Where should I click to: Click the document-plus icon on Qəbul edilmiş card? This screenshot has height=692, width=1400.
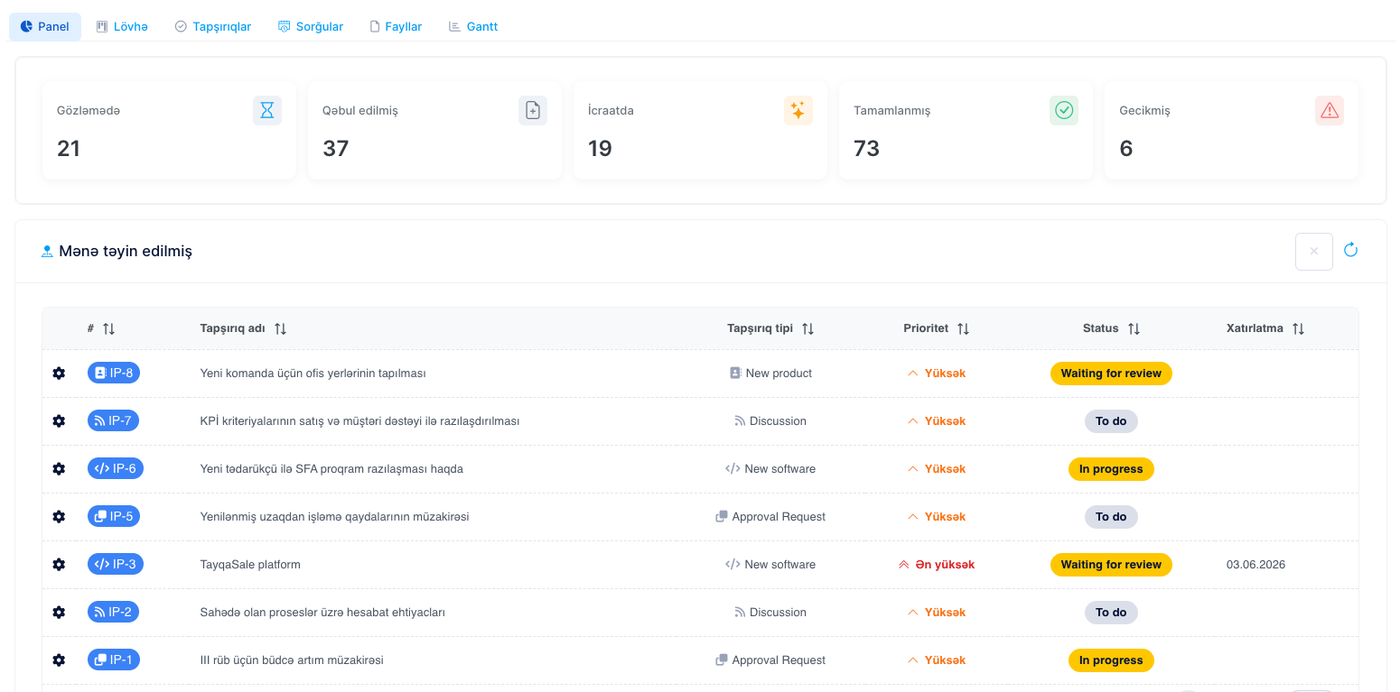click(x=533, y=110)
